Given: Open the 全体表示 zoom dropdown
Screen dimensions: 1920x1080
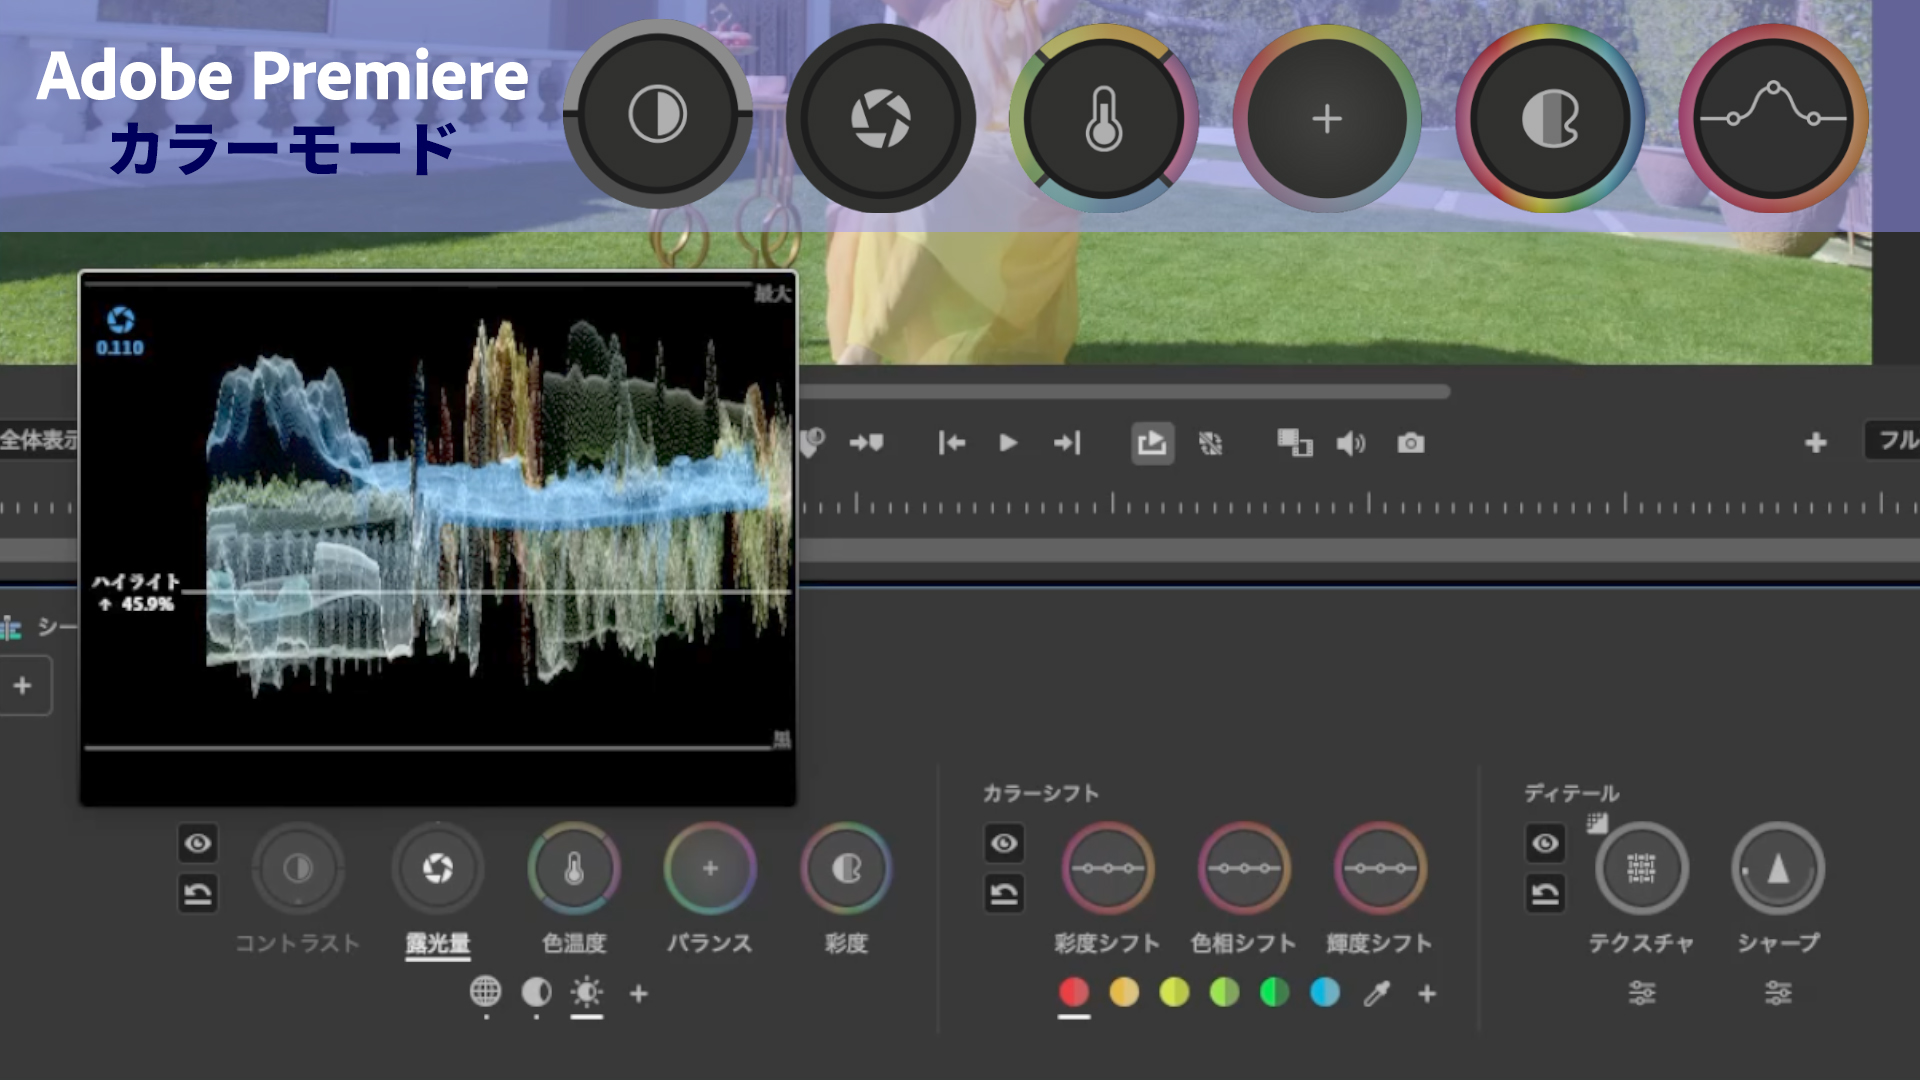Looking at the screenshot, I should [x=39, y=439].
